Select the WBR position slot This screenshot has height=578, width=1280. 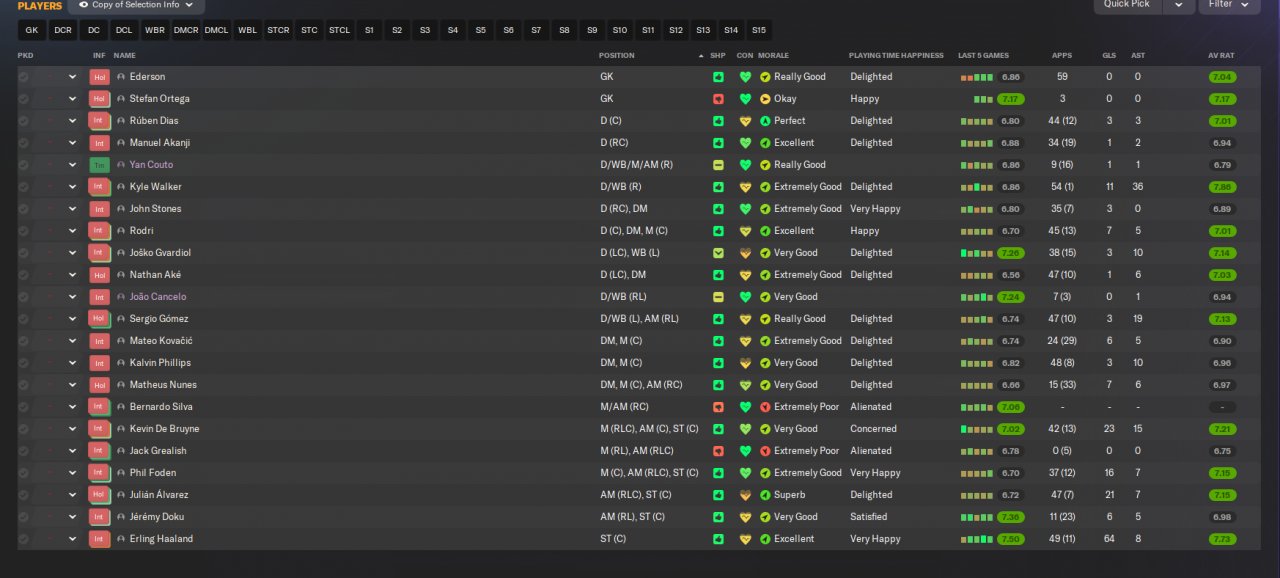(155, 31)
